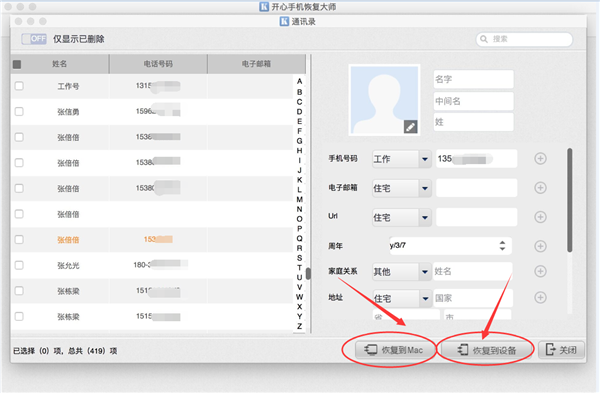Check the box for 张允光 contact

(19, 265)
